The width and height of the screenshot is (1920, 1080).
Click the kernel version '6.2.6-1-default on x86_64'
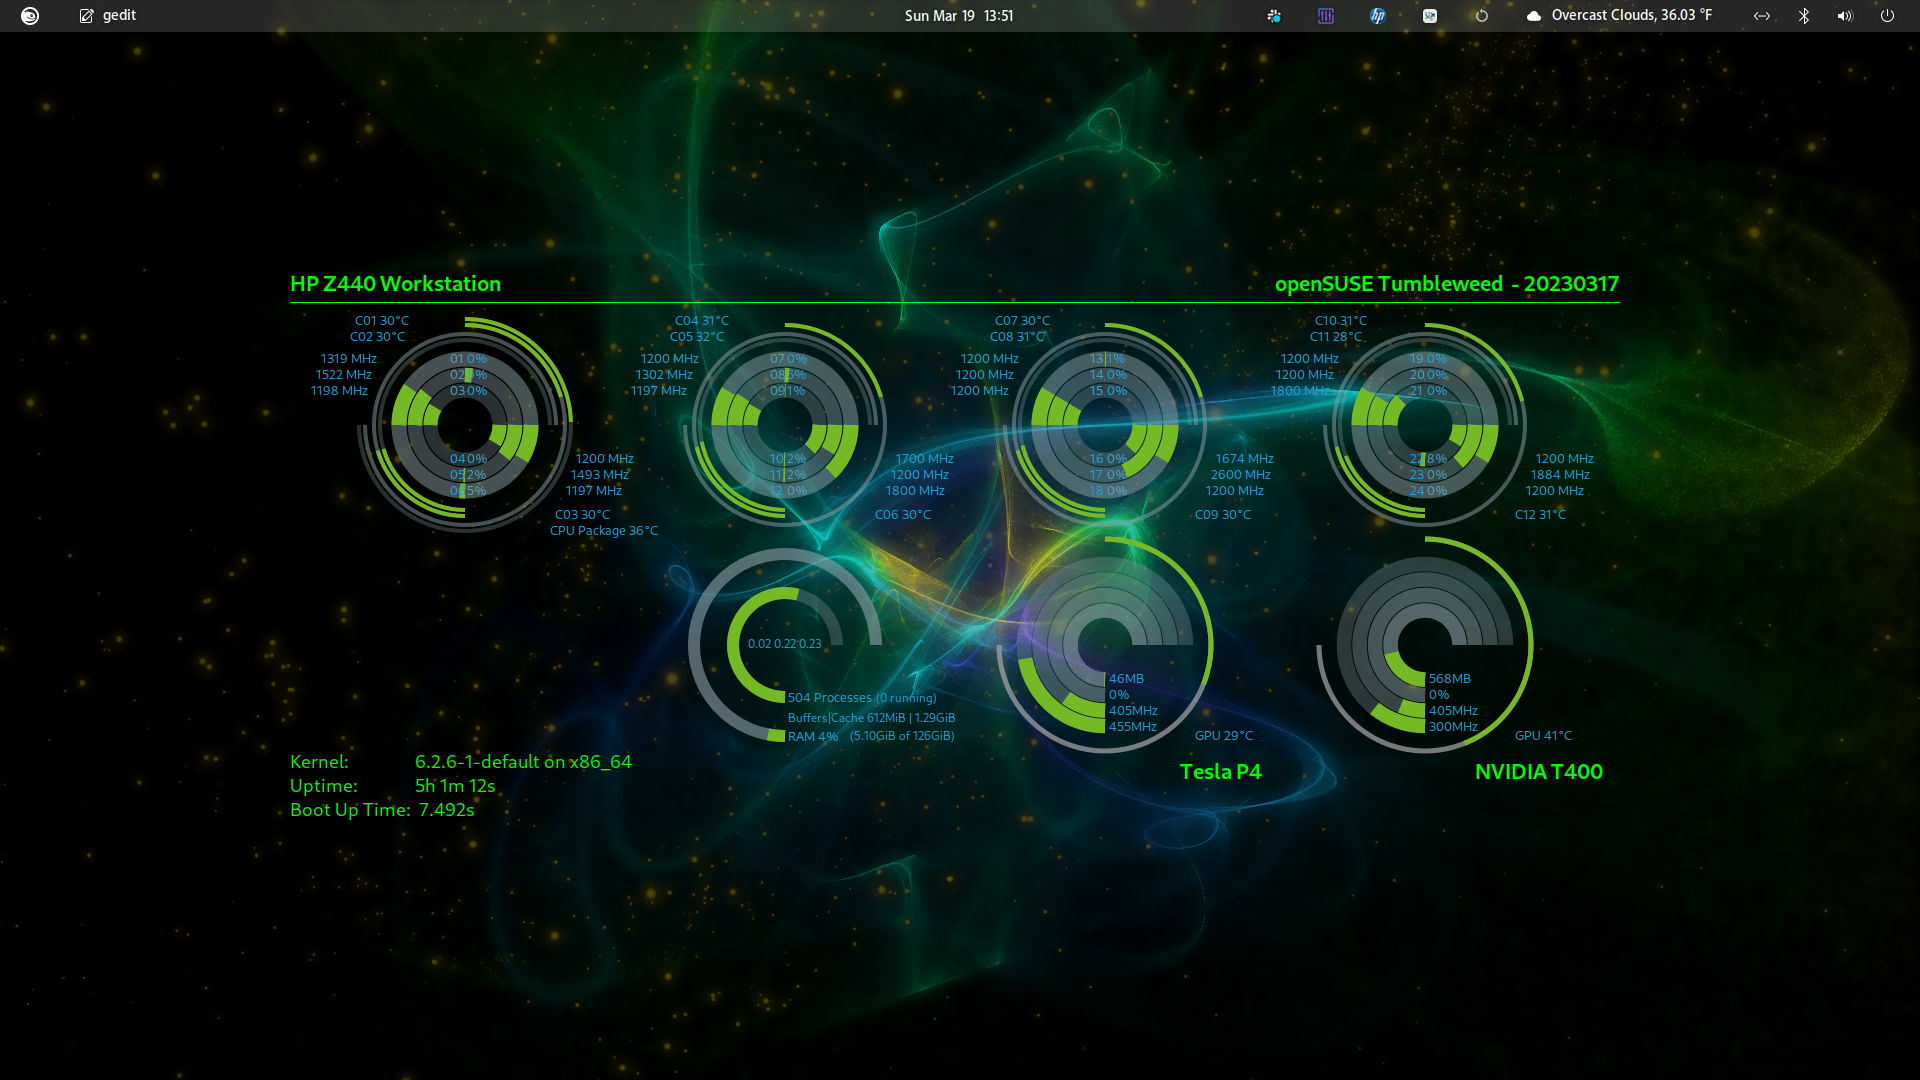[x=524, y=762]
